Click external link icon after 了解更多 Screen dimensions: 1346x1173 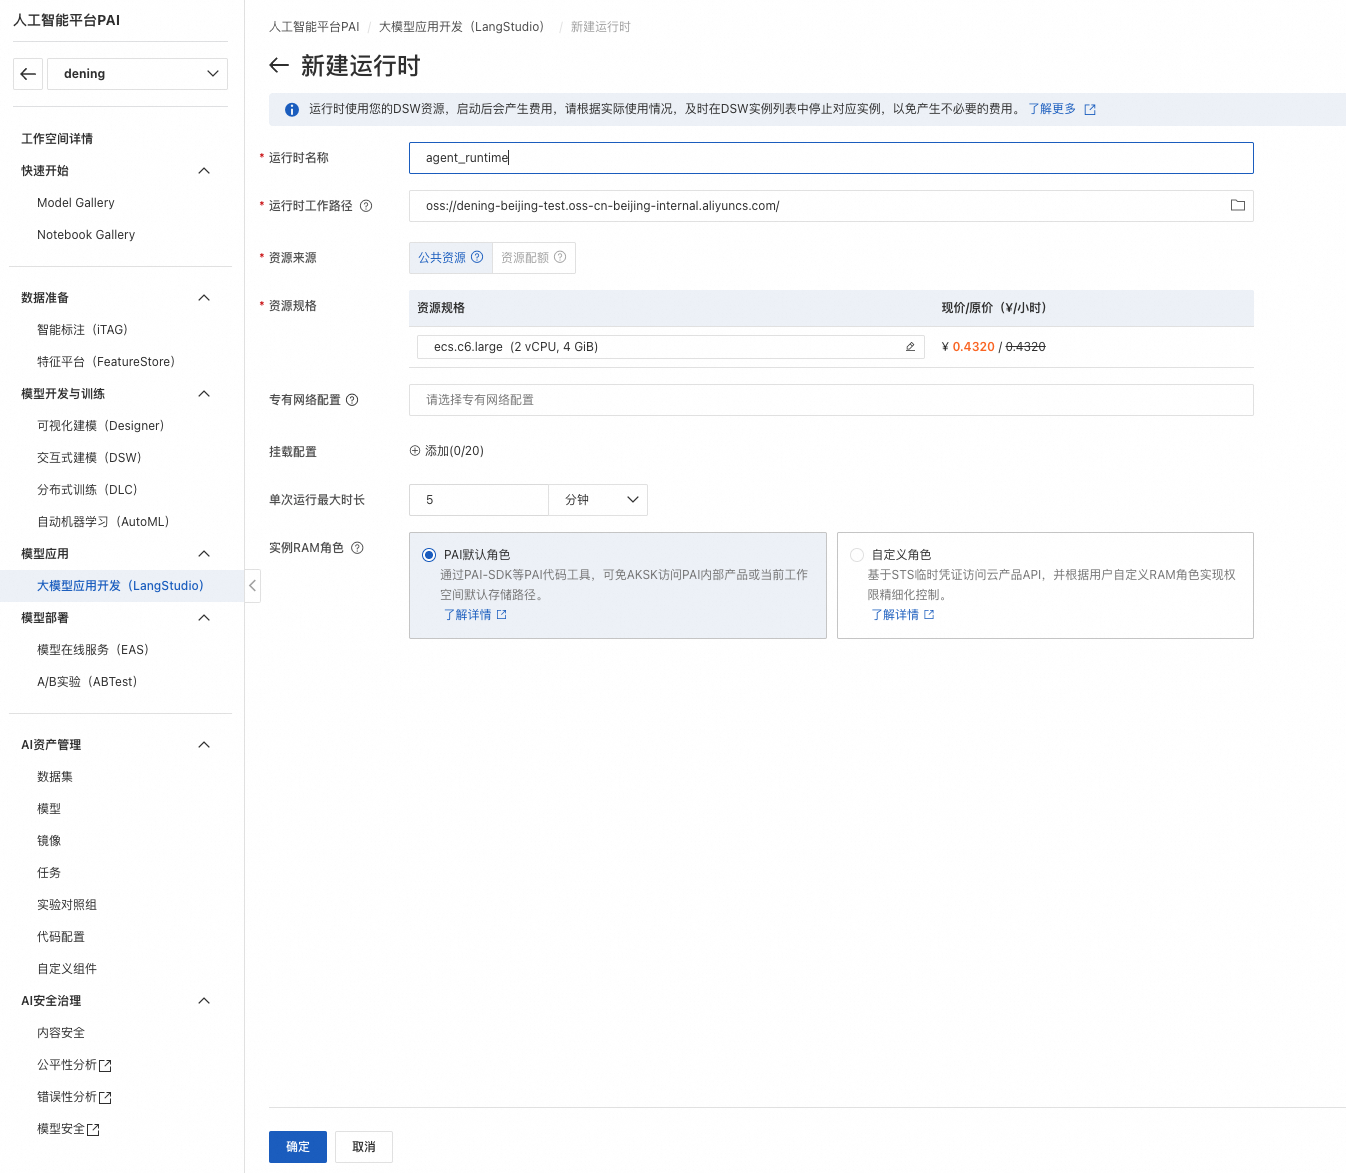coord(1090,110)
